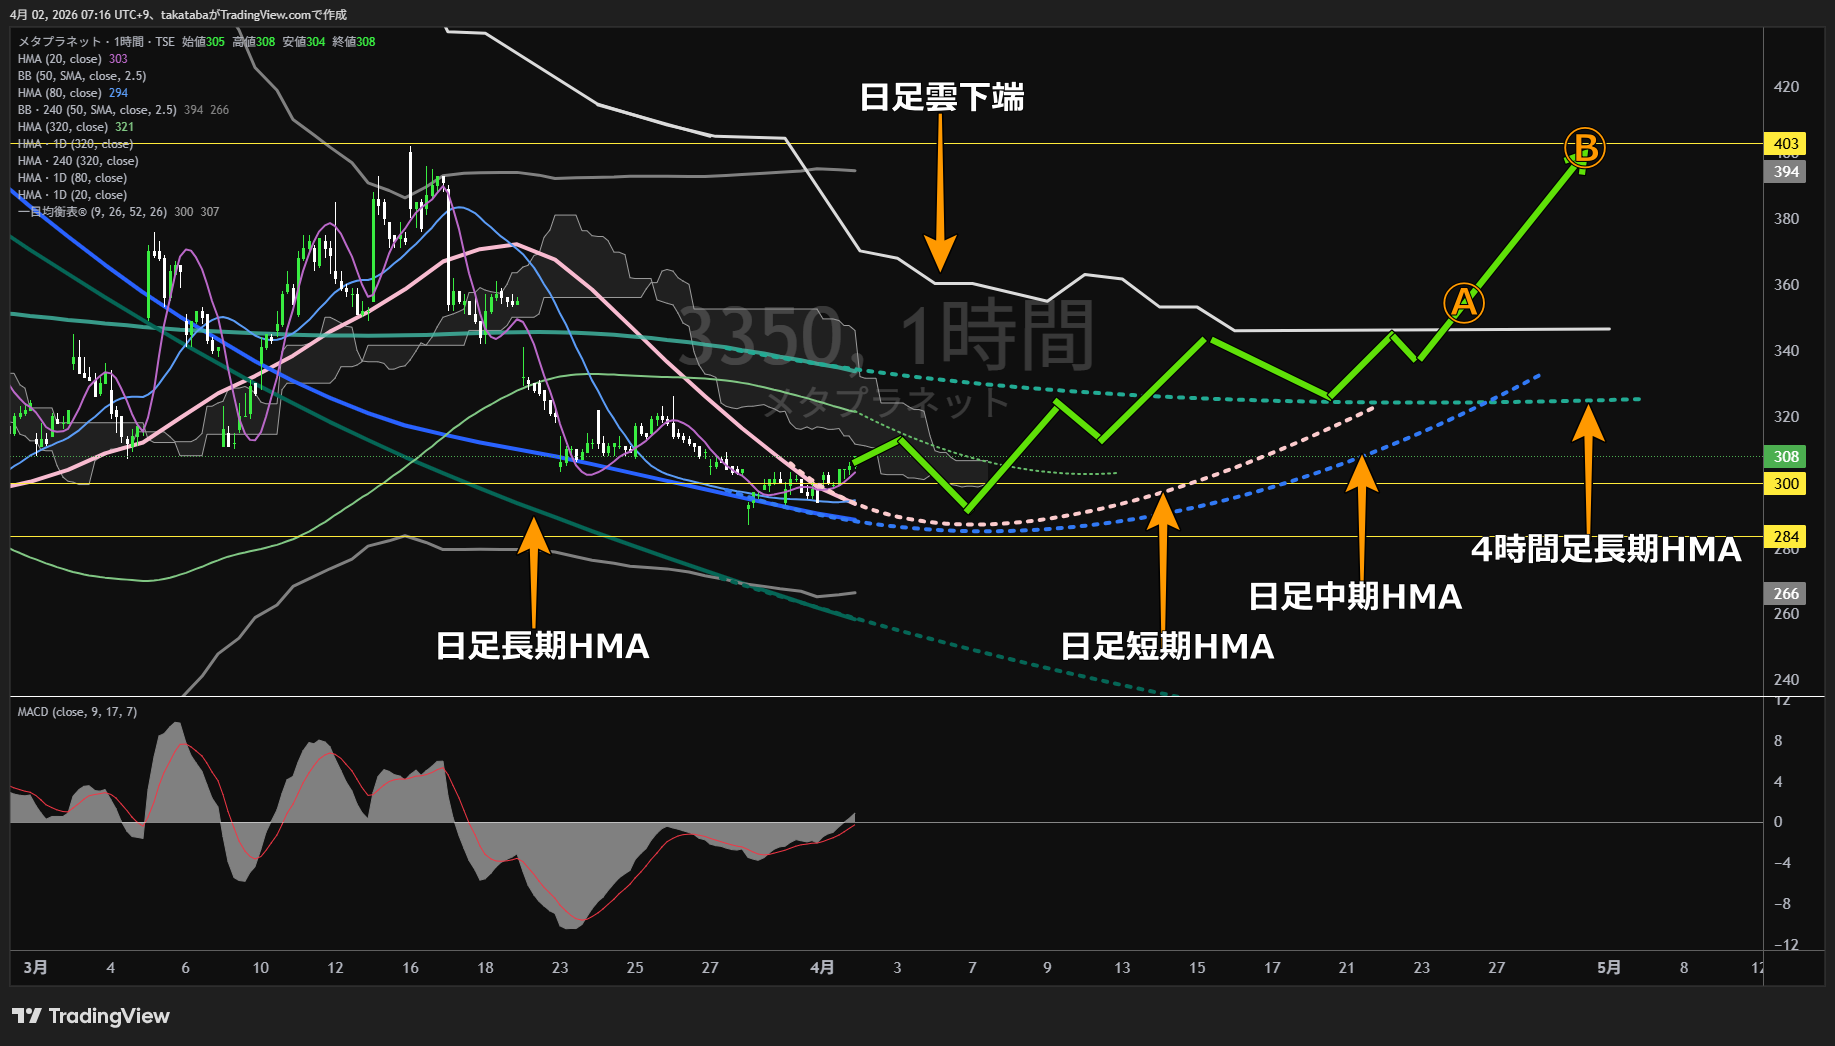
Task: Click the MACD (close, 9, 17, 7) pane label
Action: tap(77, 712)
